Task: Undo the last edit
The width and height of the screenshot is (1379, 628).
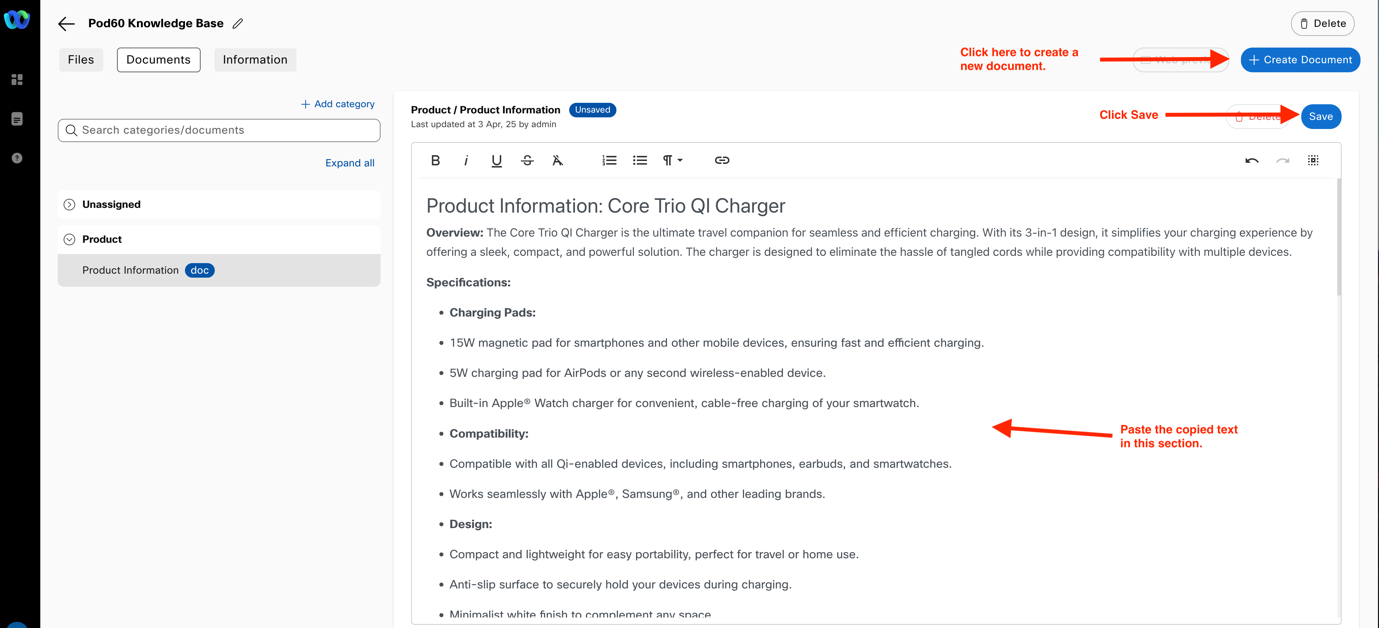Action: coord(1251,160)
